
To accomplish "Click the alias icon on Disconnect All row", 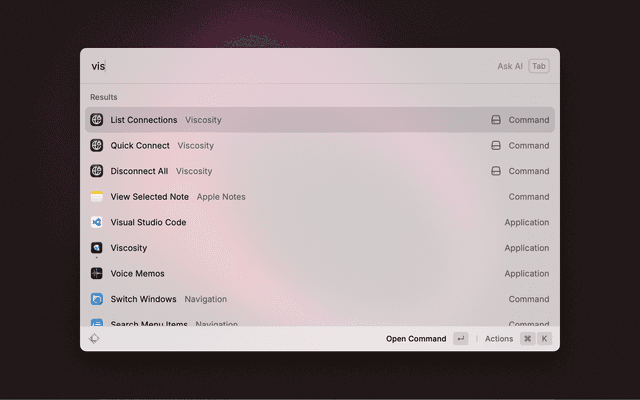I will (x=495, y=171).
